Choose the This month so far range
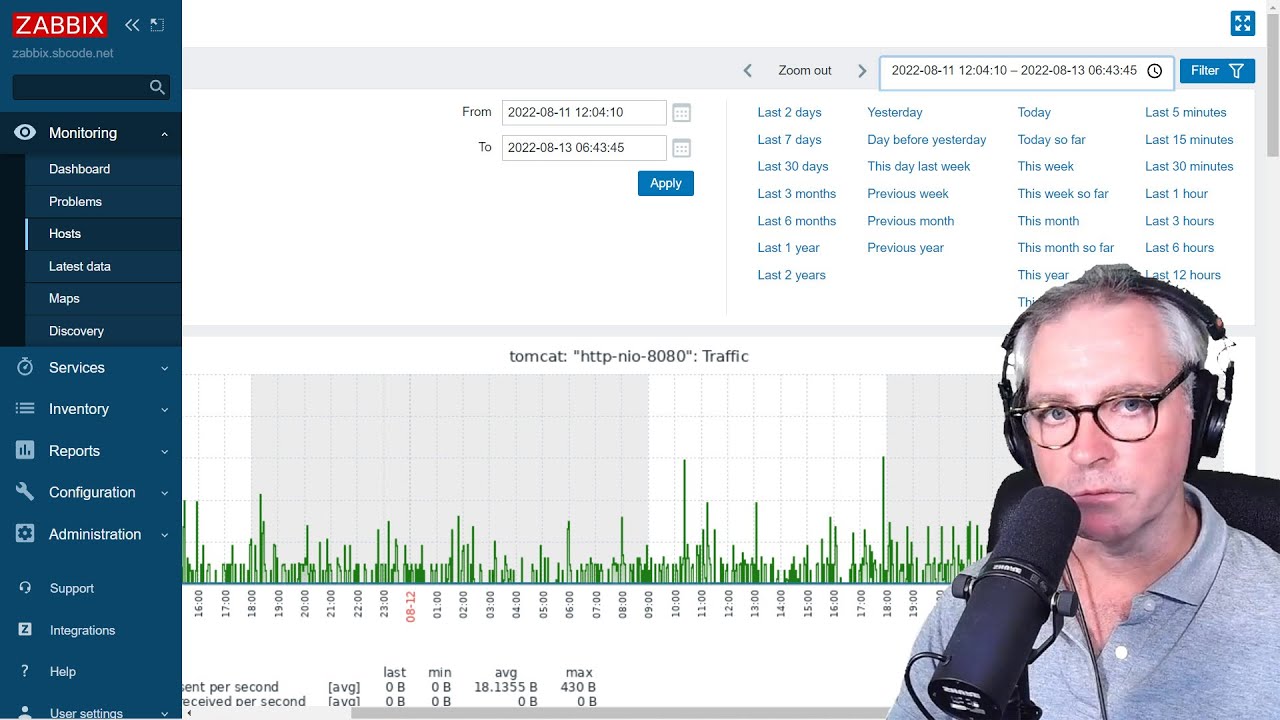The image size is (1280, 720). click(x=1066, y=247)
